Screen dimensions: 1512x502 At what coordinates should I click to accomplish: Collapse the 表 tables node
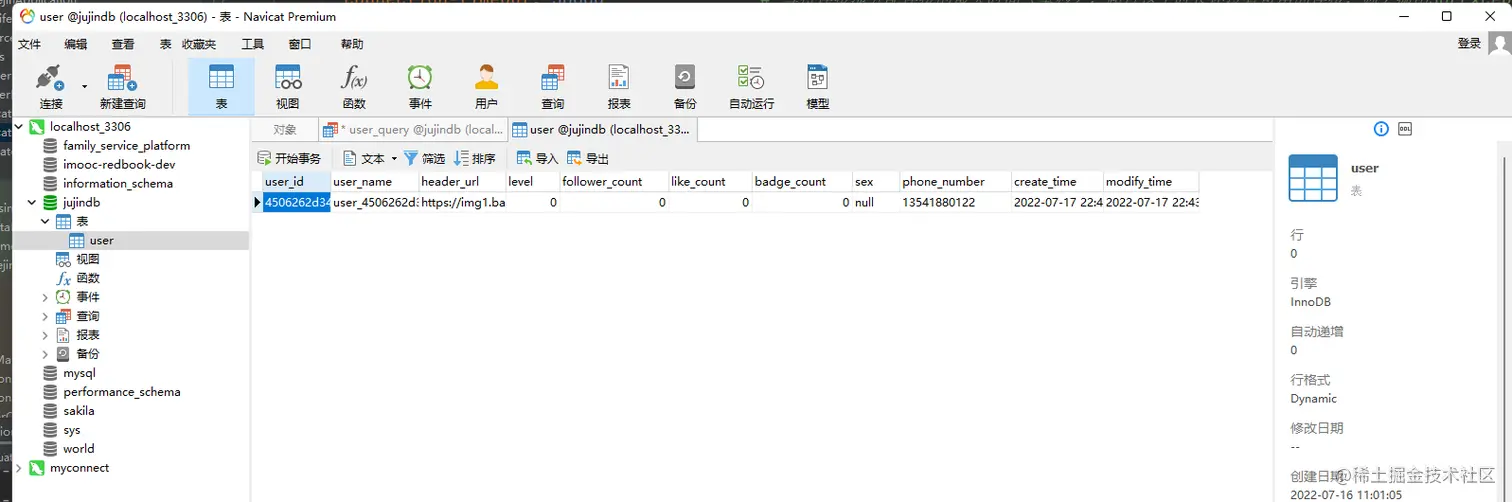(x=45, y=222)
